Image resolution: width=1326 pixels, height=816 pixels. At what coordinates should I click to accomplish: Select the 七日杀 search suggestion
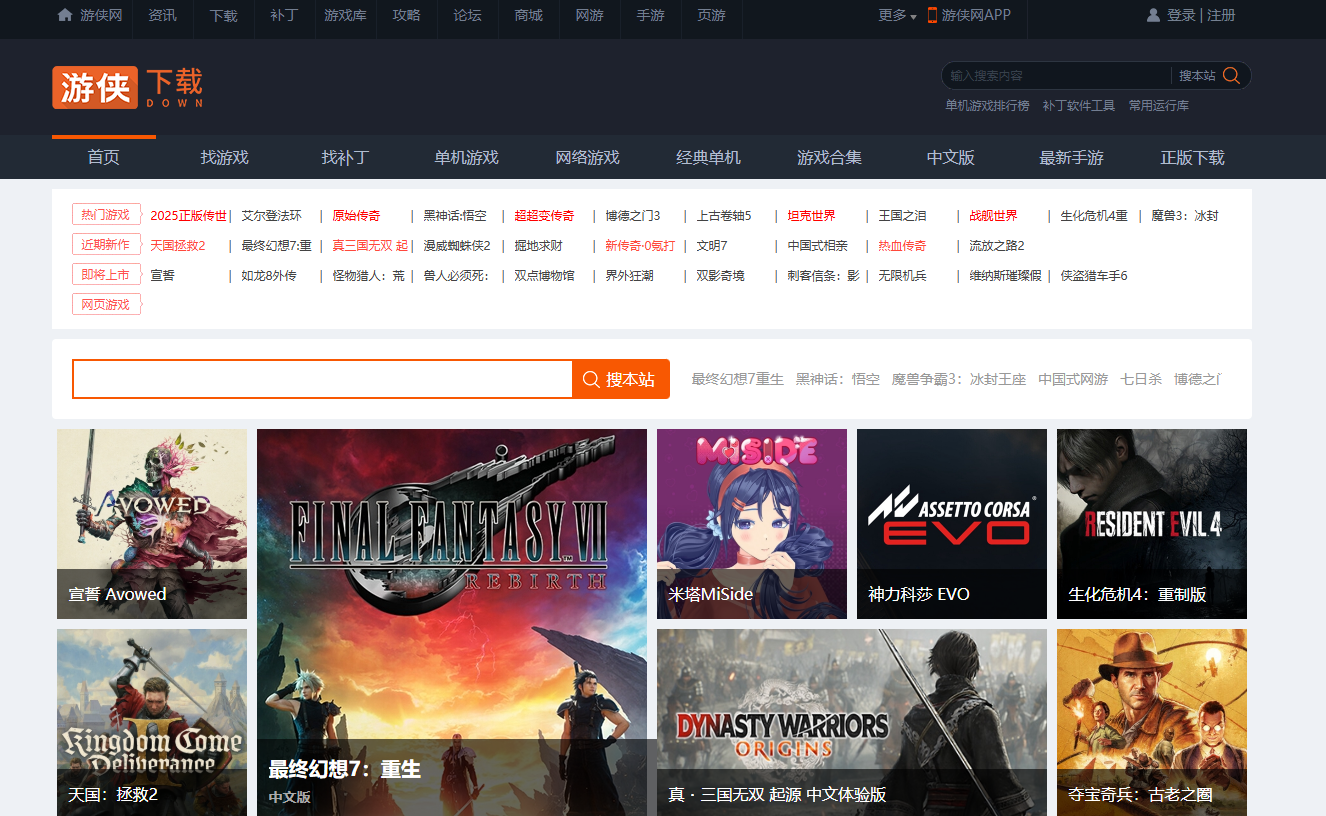tap(1141, 379)
